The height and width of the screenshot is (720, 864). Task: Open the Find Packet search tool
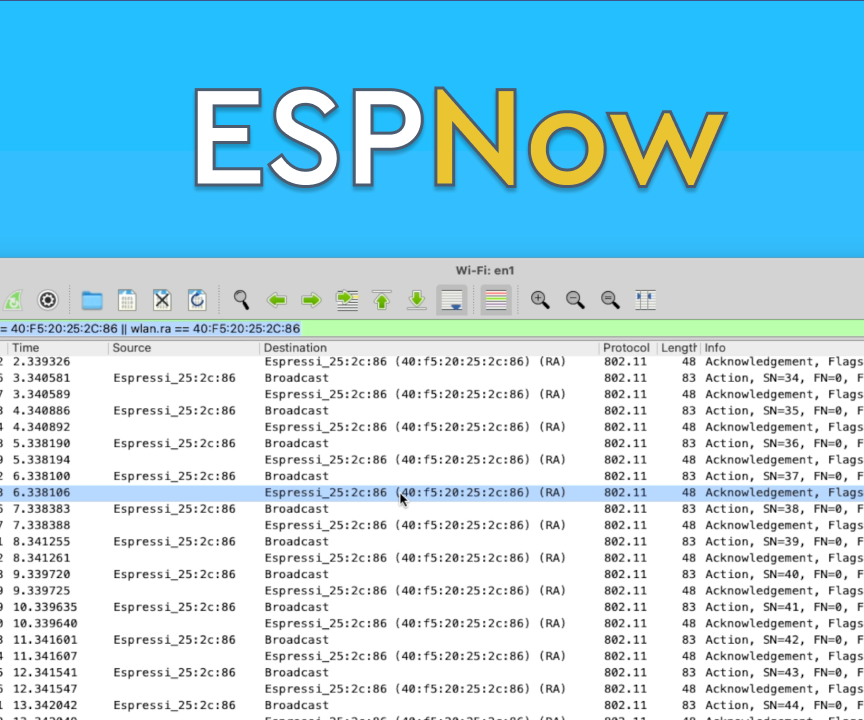[x=241, y=300]
